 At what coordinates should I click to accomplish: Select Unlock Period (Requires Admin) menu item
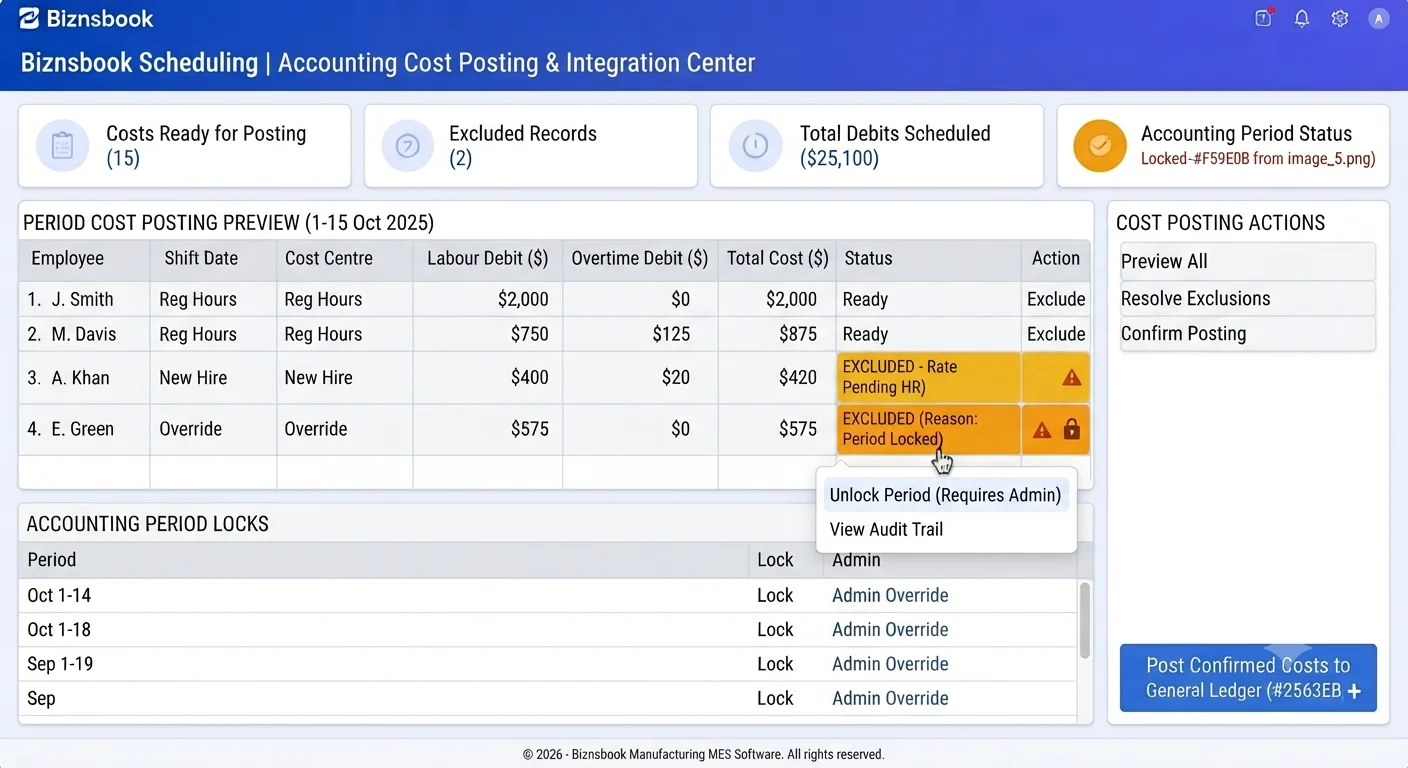click(x=945, y=495)
